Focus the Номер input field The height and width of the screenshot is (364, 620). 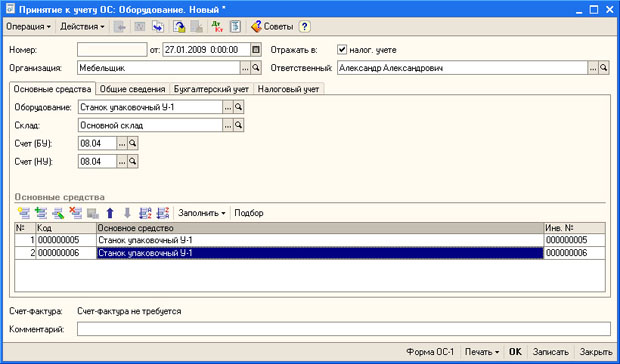112,50
